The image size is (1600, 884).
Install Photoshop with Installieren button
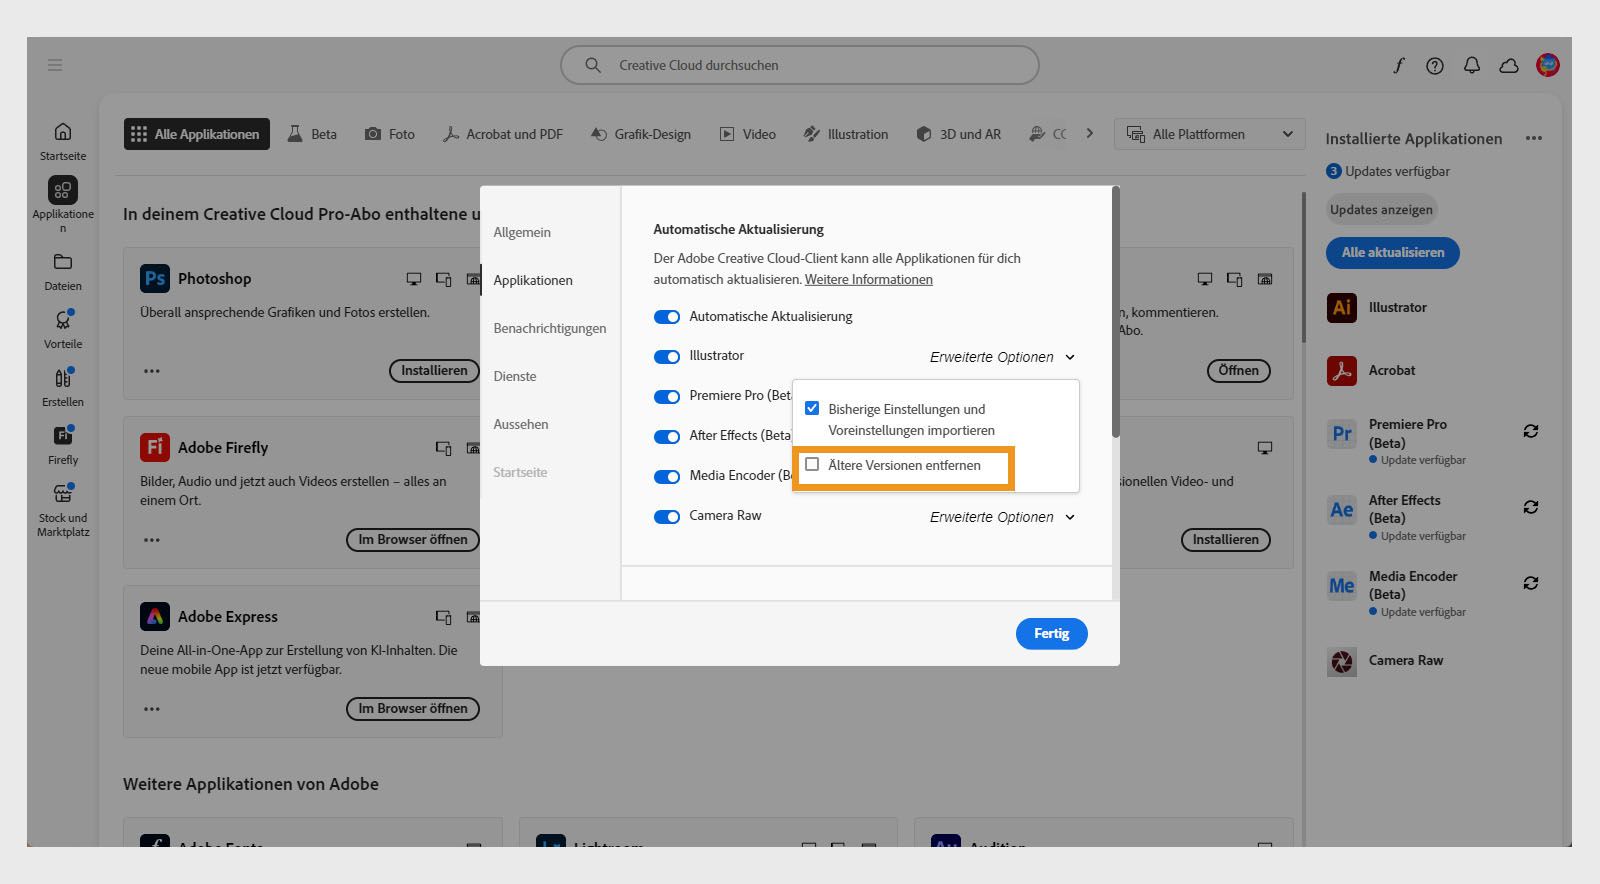click(x=434, y=371)
